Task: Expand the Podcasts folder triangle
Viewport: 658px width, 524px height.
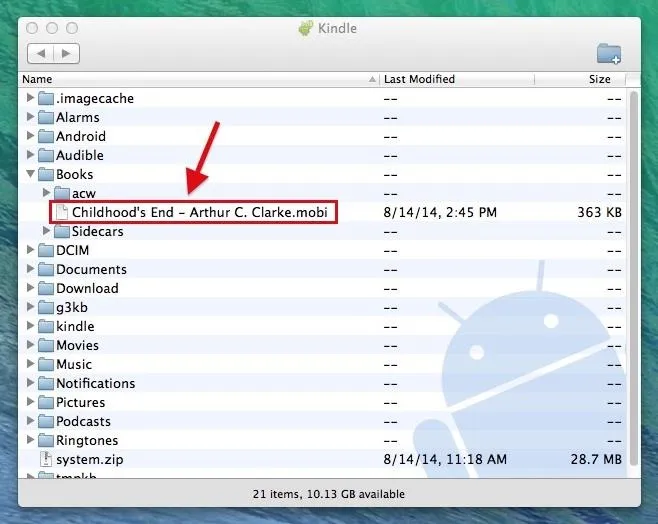Action: click(x=30, y=421)
